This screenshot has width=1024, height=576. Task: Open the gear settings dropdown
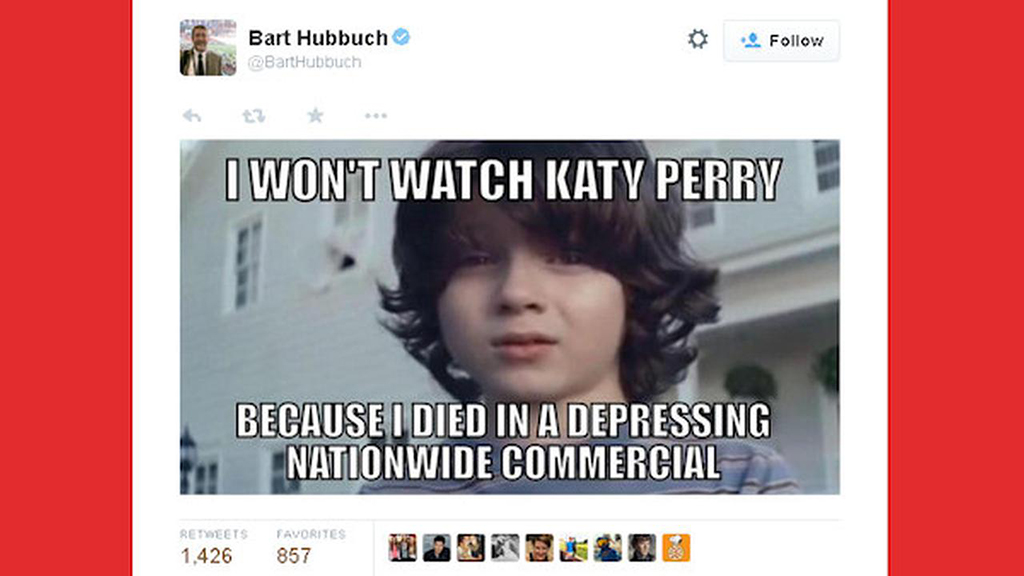pyautogui.click(x=697, y=39)
